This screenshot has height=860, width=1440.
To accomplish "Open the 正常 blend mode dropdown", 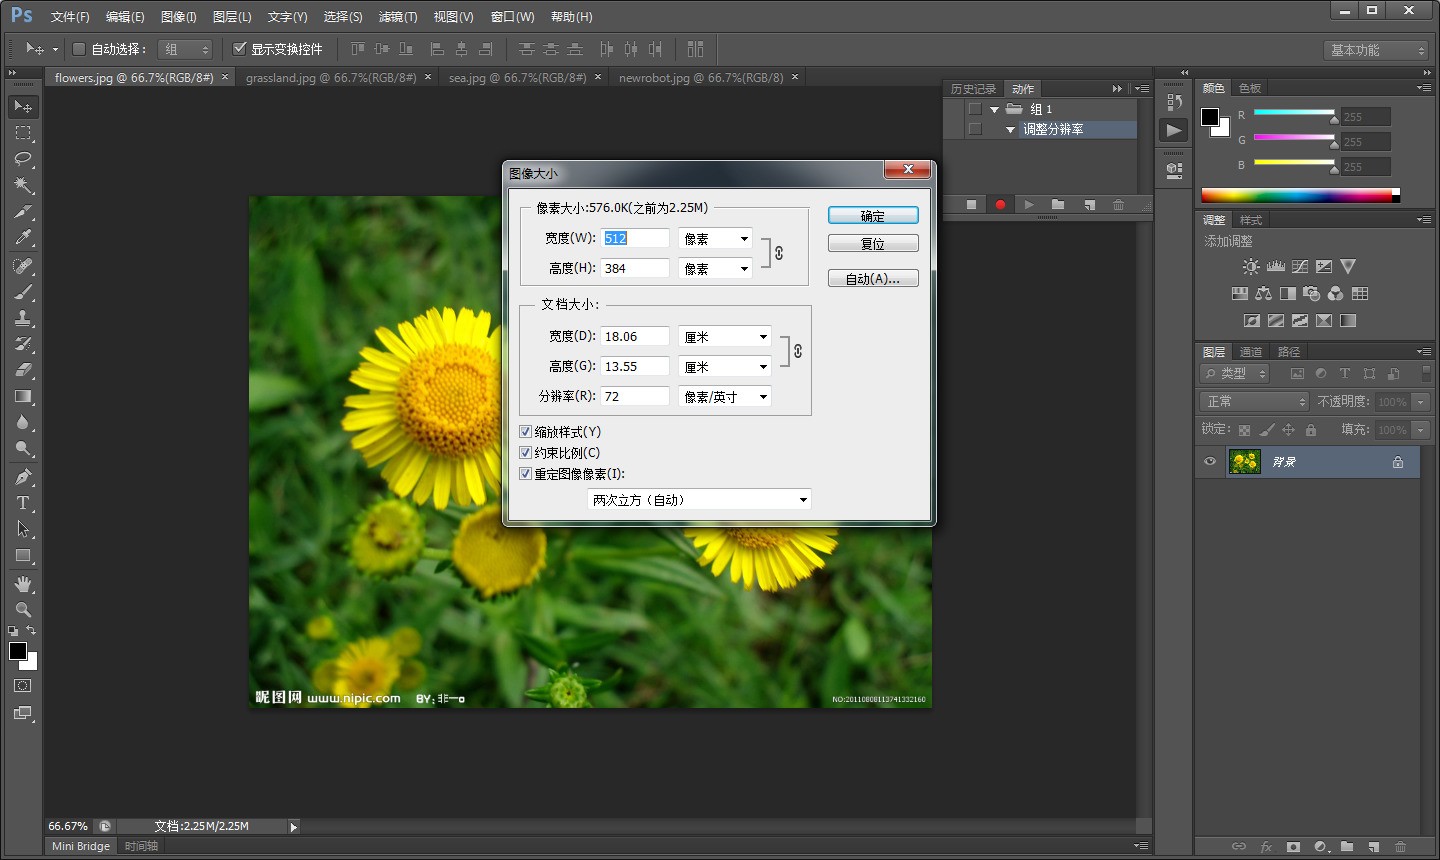I will (x=1254, y=401).
